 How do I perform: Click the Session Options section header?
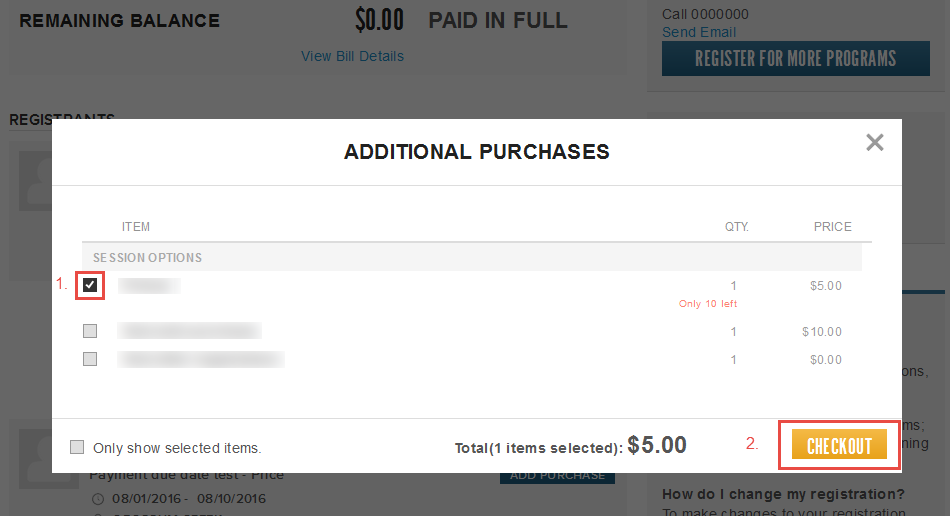[x=148, y=258]
